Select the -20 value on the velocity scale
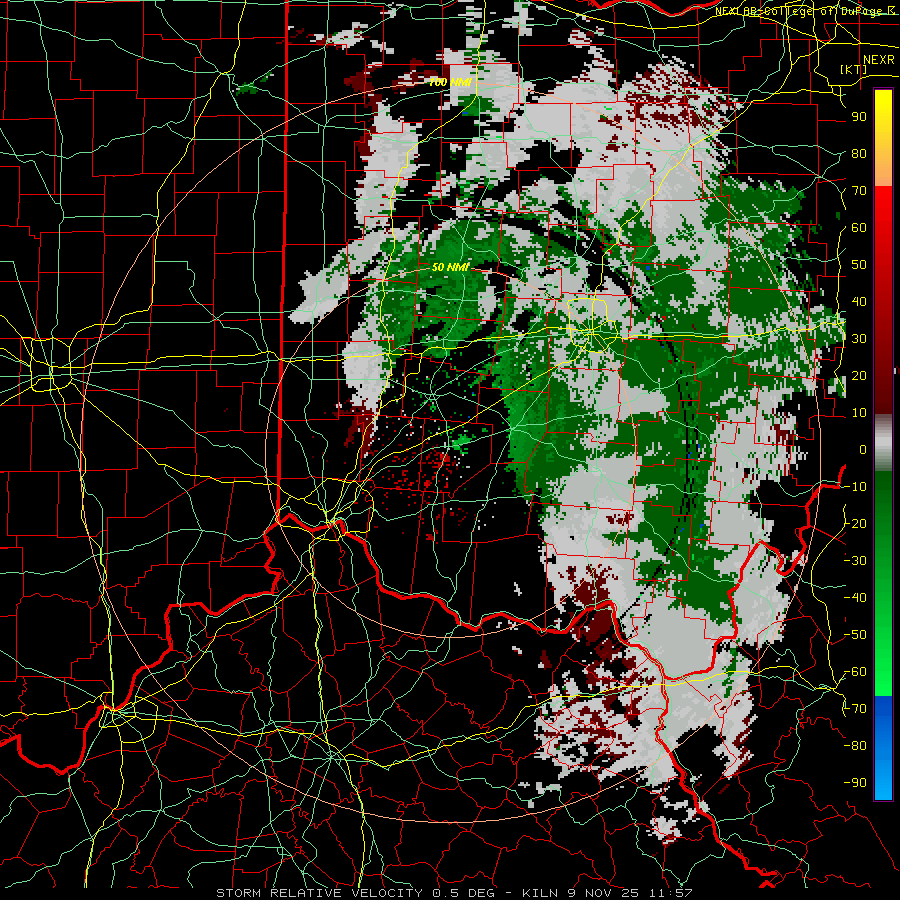This screenshot has width=900, height=900. point(855,523)
